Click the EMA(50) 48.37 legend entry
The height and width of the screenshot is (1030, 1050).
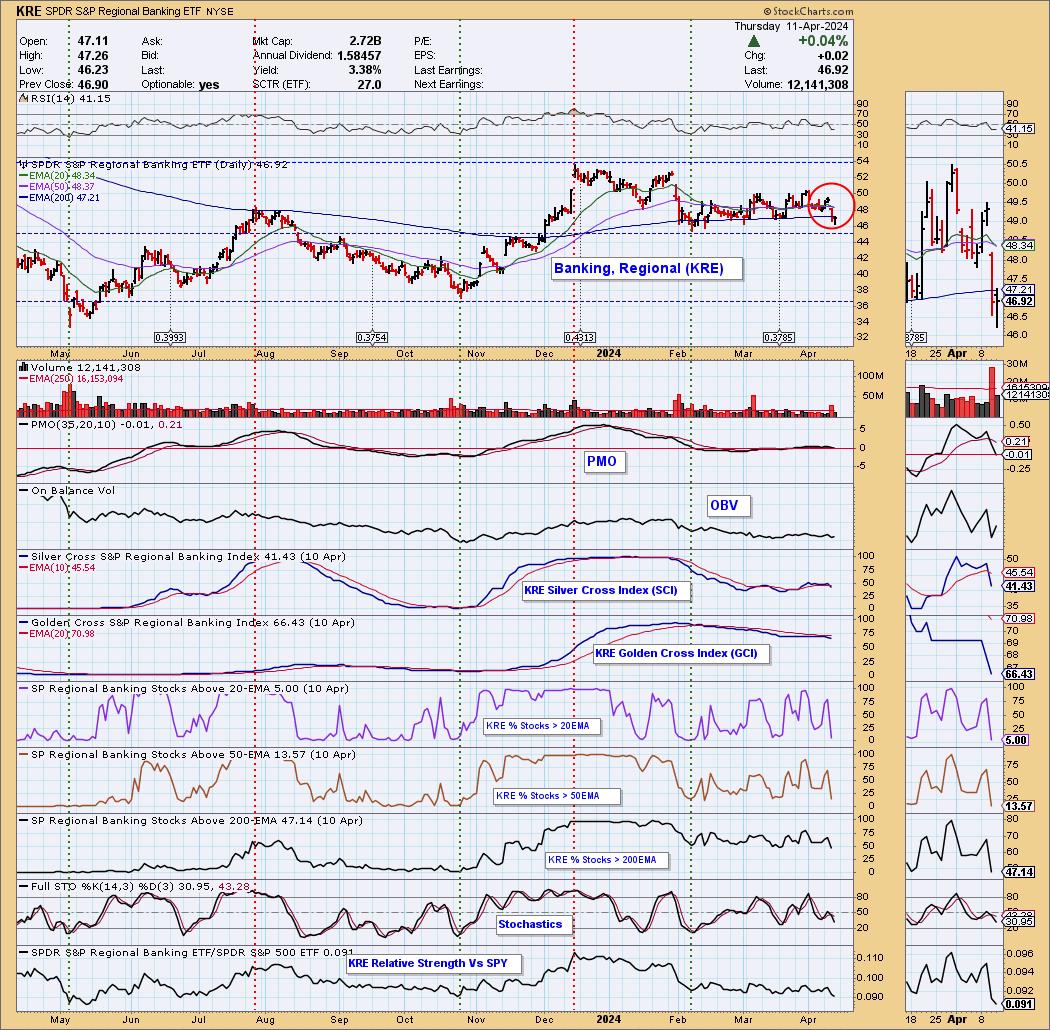(58, 187)
